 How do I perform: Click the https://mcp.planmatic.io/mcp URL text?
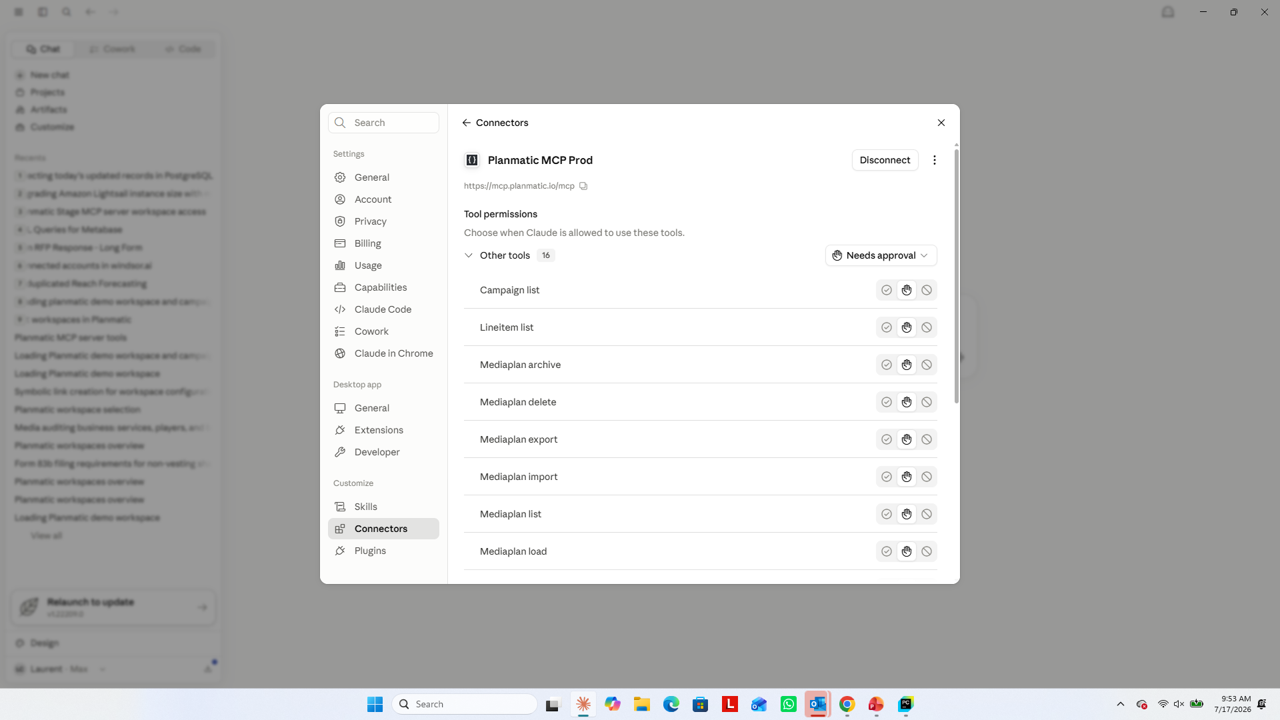(x=519, y=186)
